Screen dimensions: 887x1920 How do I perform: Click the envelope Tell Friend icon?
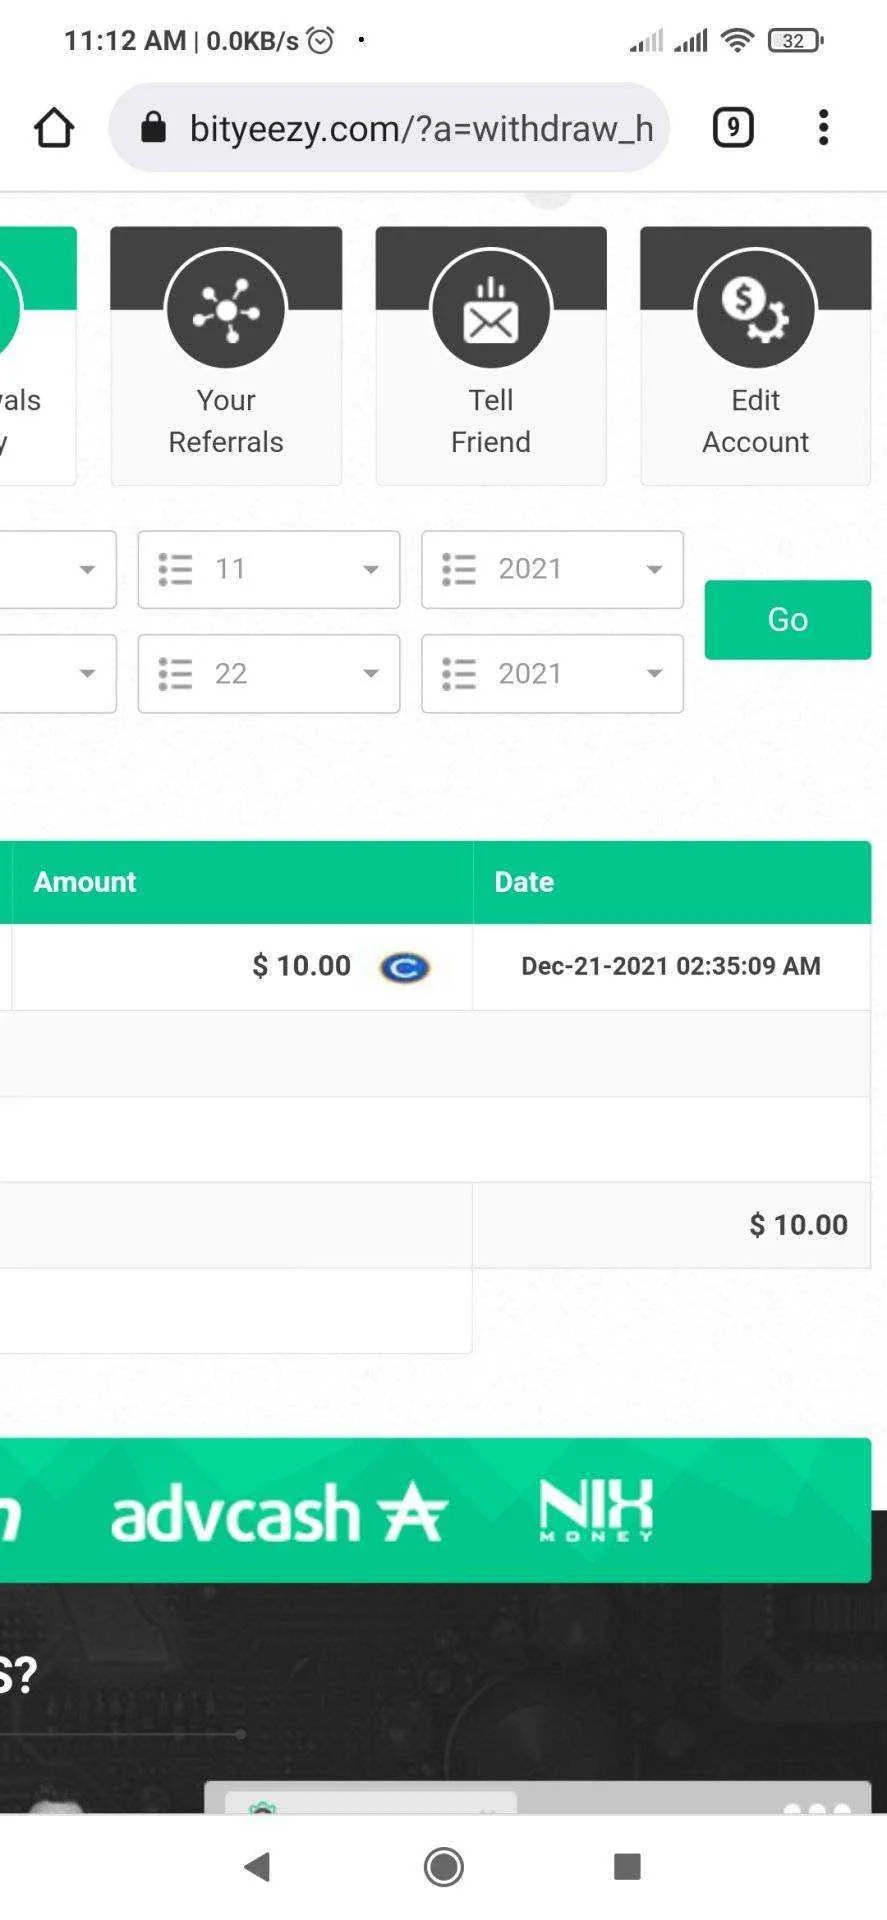point(491,309)
